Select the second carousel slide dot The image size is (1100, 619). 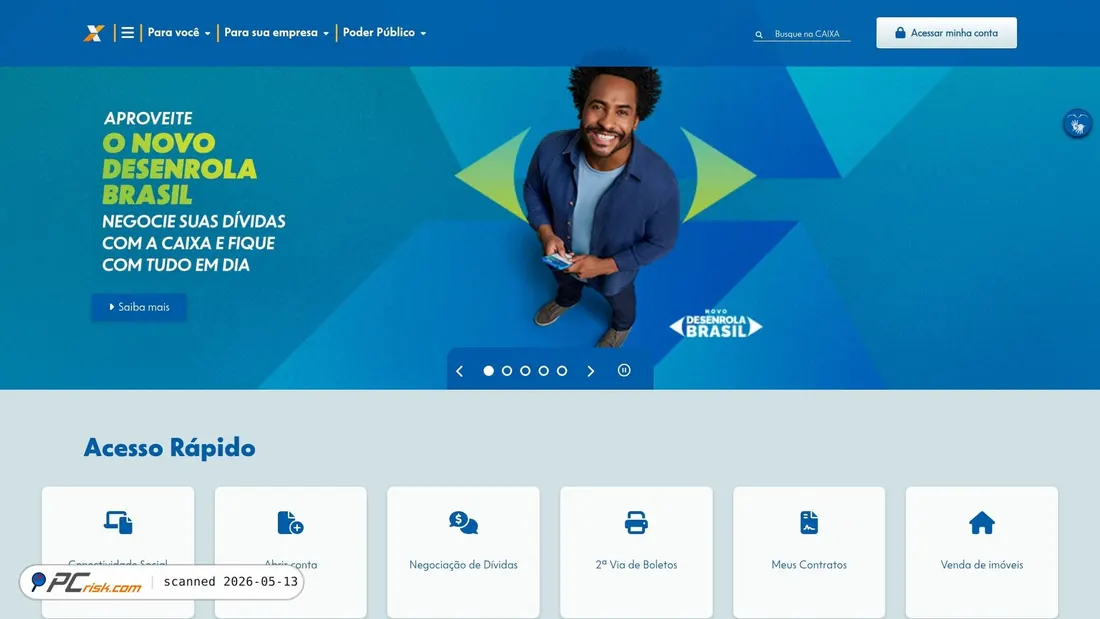click(507, 371)
